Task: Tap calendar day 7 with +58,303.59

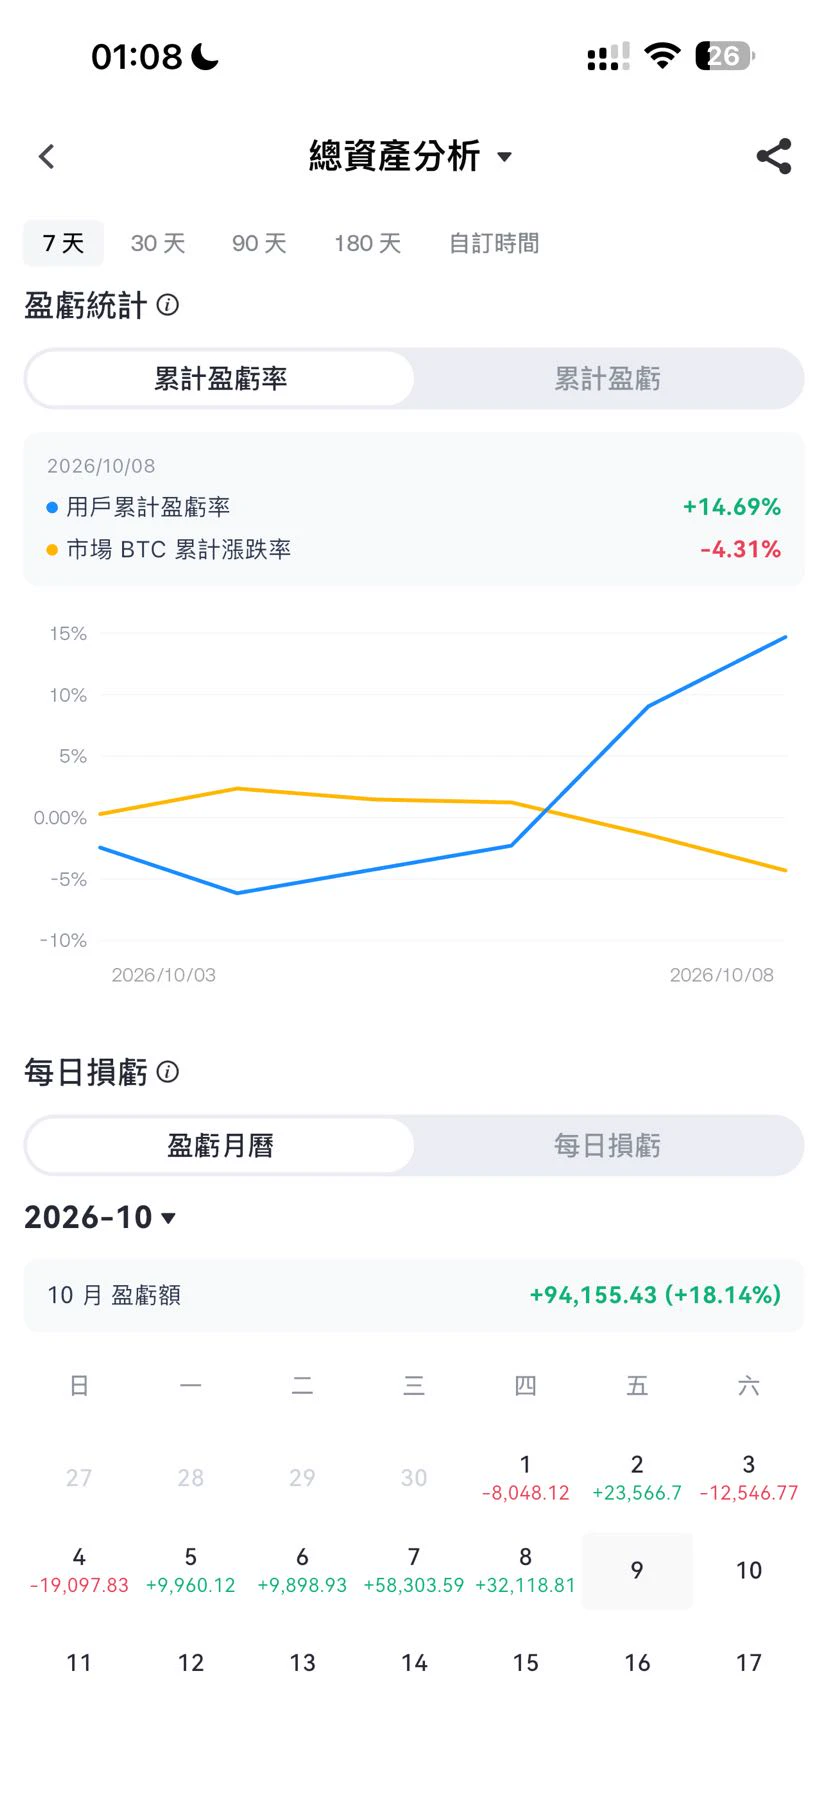Action: click(414, 1570)
